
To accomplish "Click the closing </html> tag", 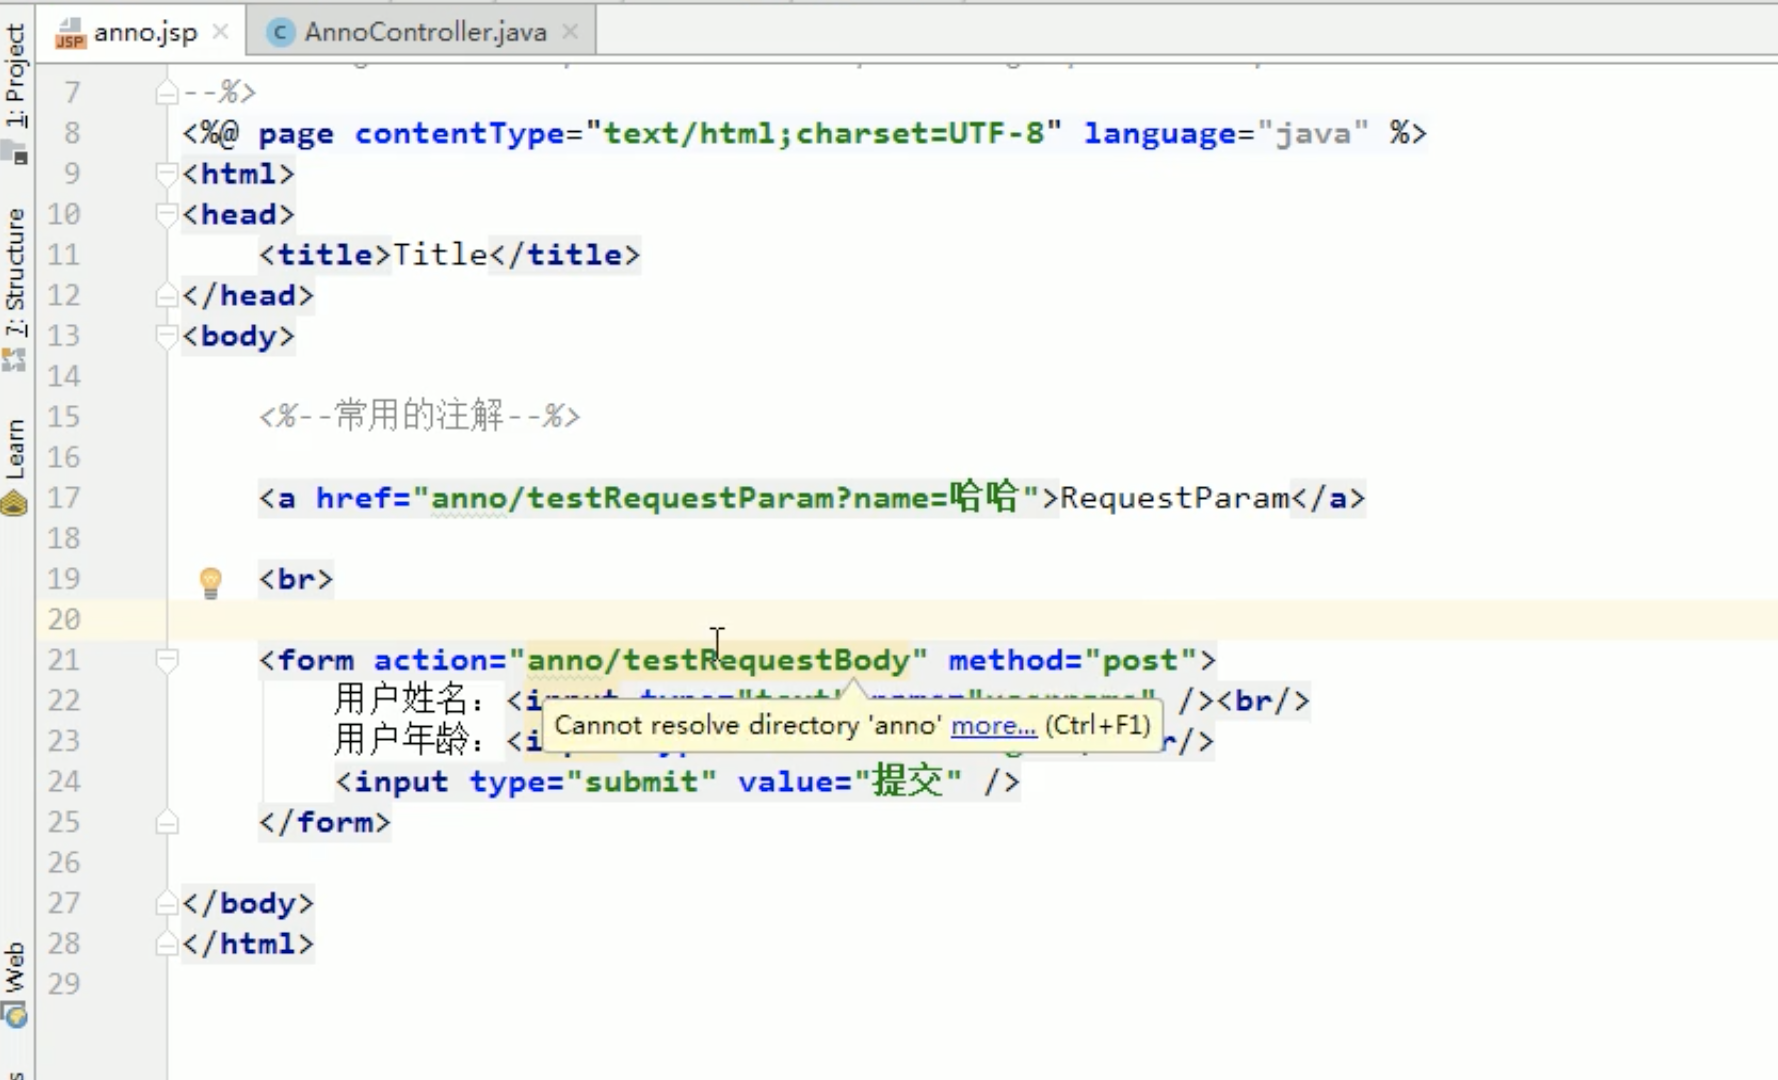I will pos(248,944).
